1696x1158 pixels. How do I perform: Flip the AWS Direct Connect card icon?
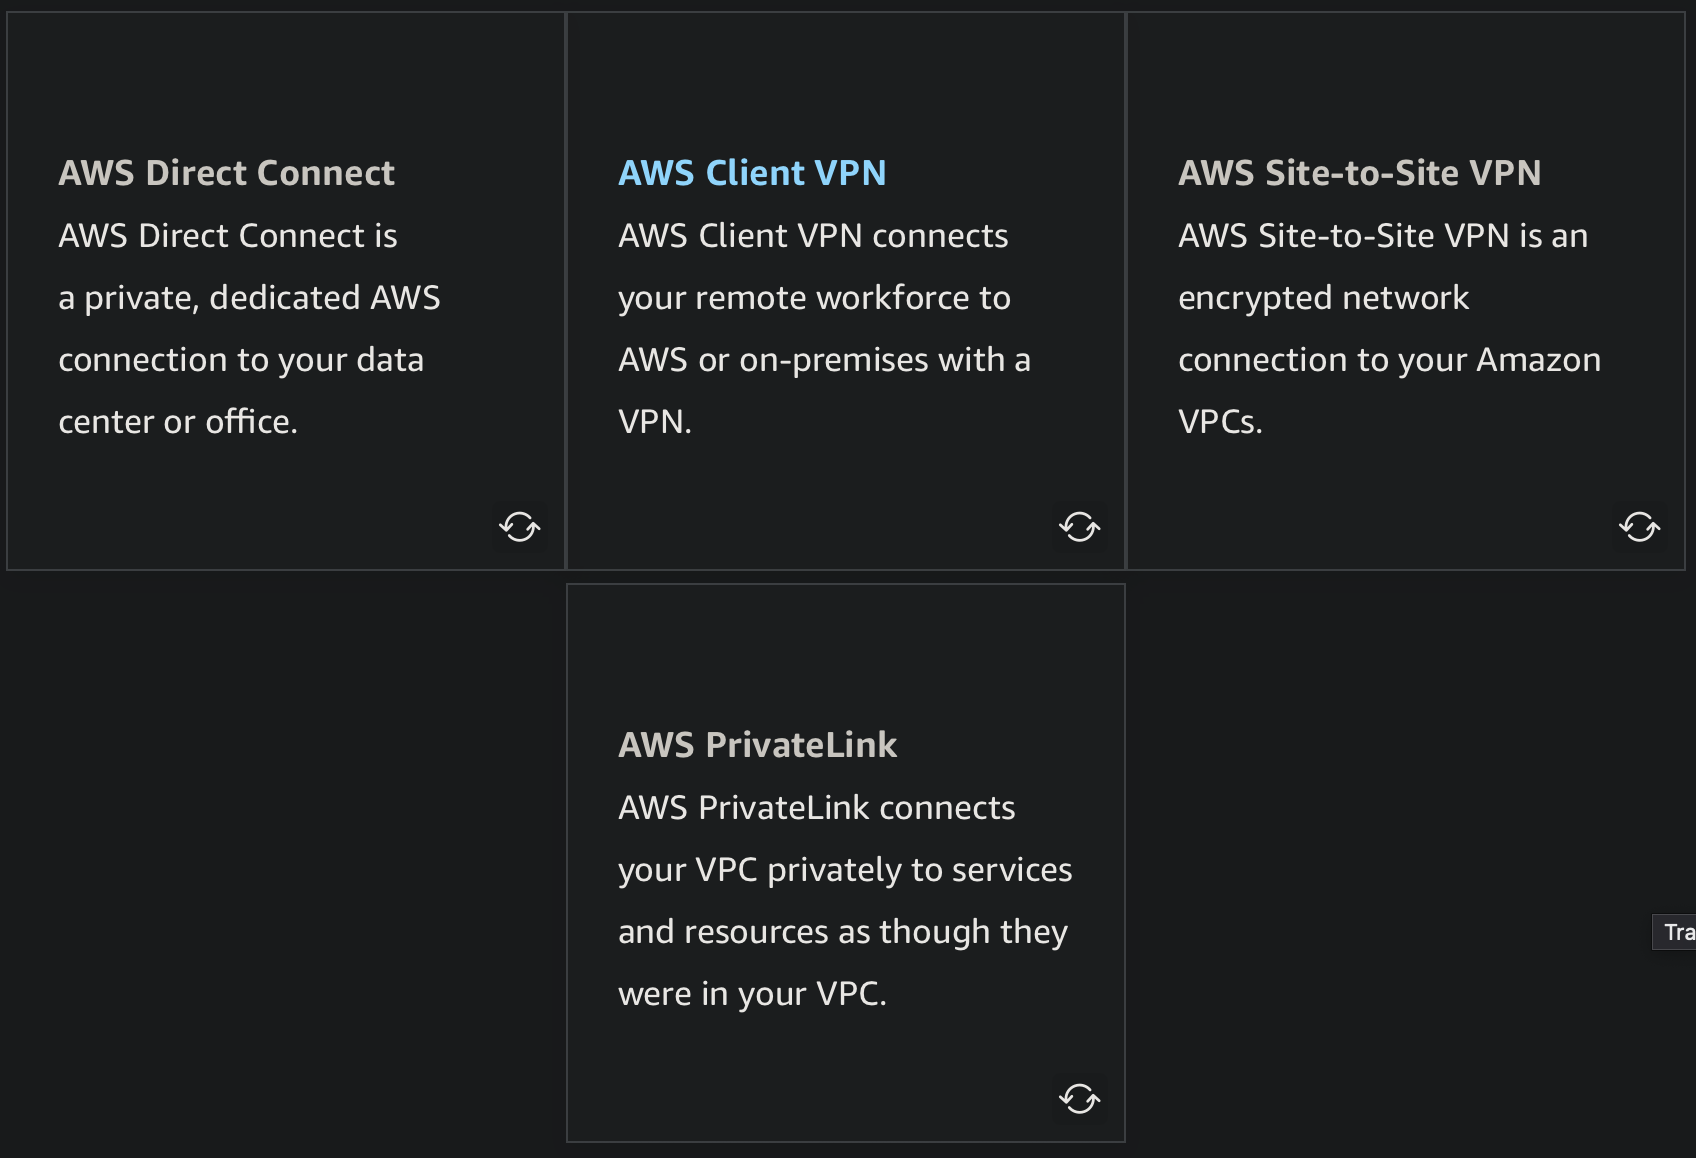coord(520,526)
